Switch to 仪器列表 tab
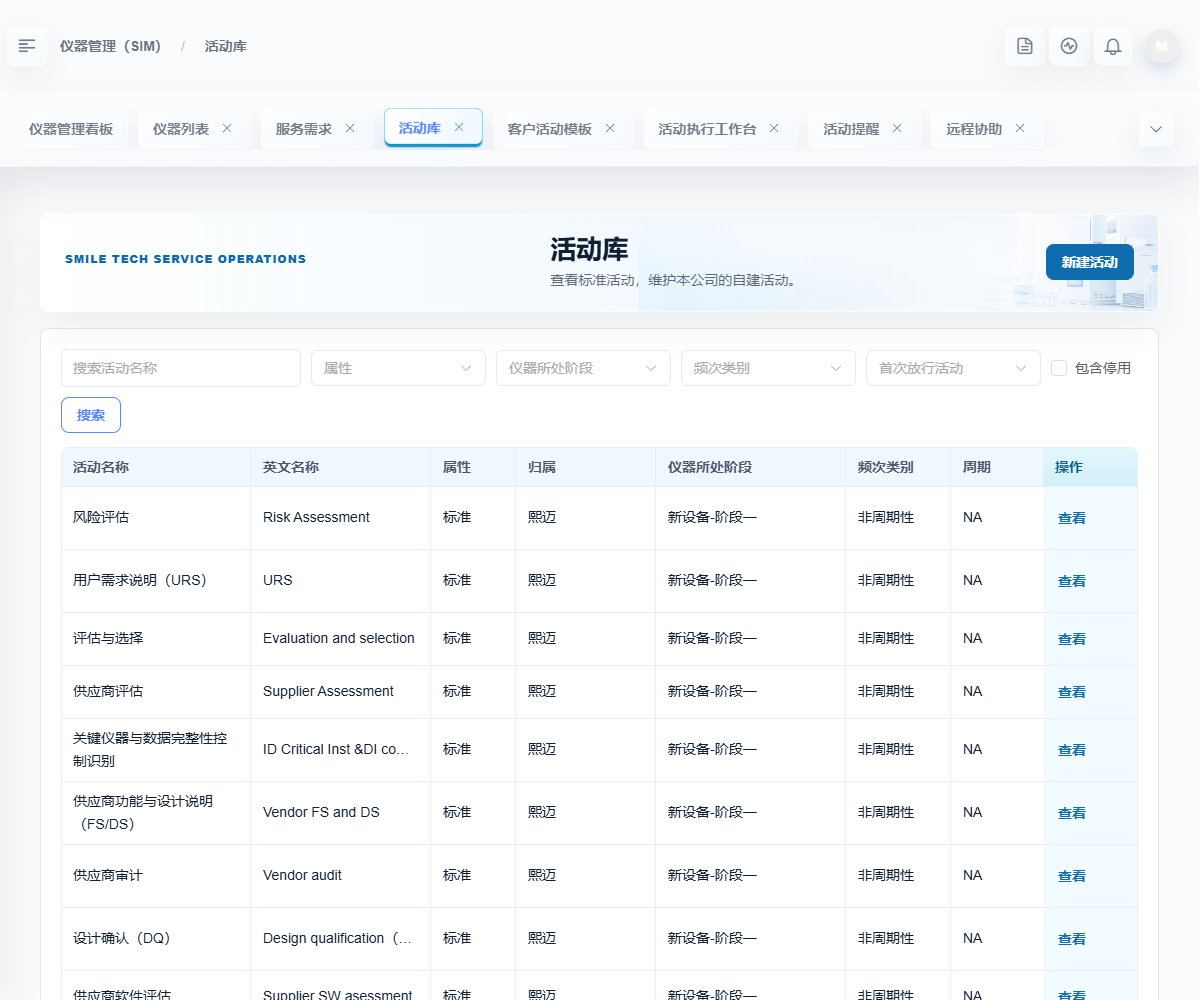The height and width of the screenshot is (1000, 1199). coord(180,128)
